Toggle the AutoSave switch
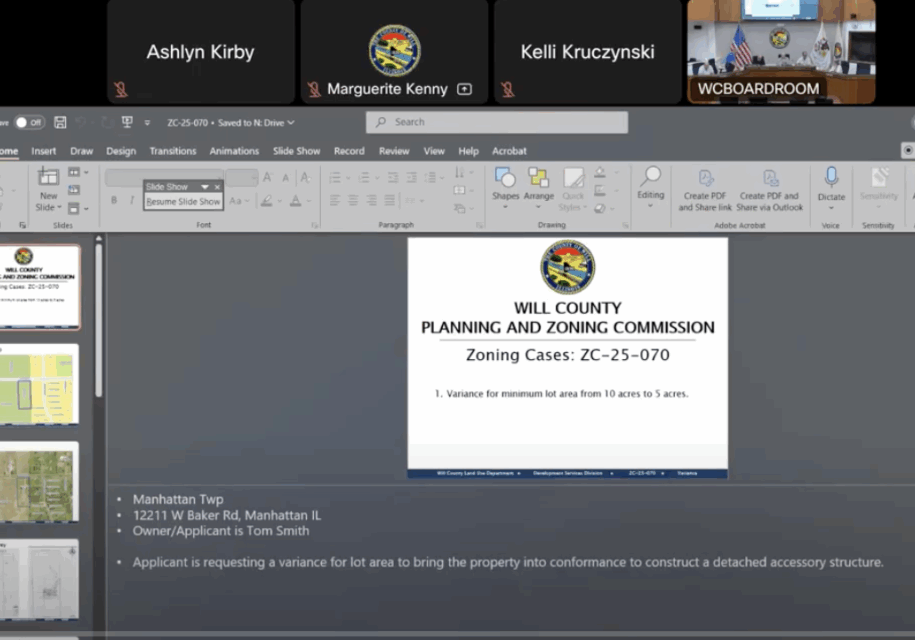 pyautogui.click(x=29, y=122)
